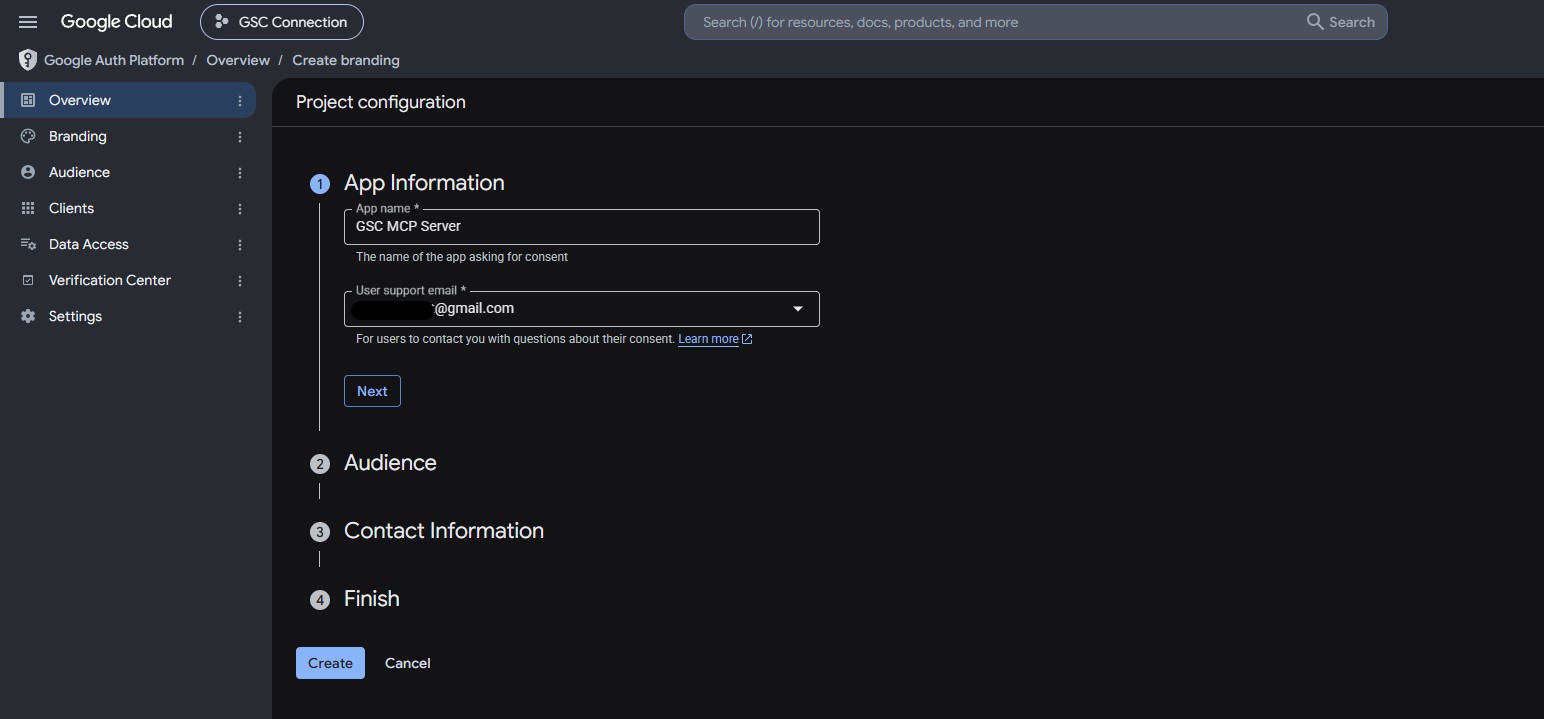Click the support email dropdown arrow
The height and width of the screenshot is (719, 1544).
[x=798, y=309]
